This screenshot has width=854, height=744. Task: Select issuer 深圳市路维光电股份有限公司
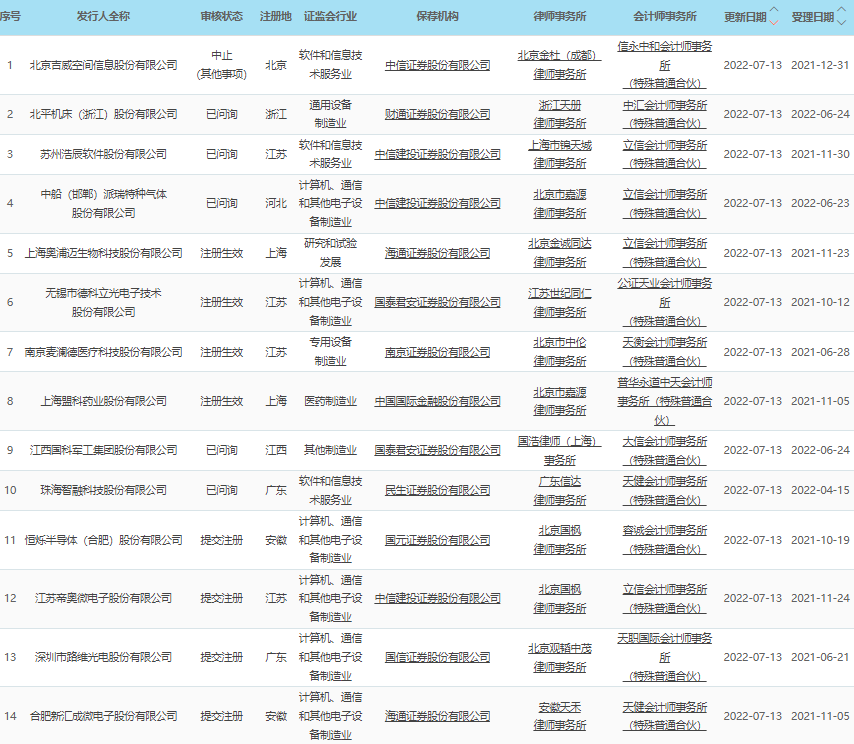(103, 657)
